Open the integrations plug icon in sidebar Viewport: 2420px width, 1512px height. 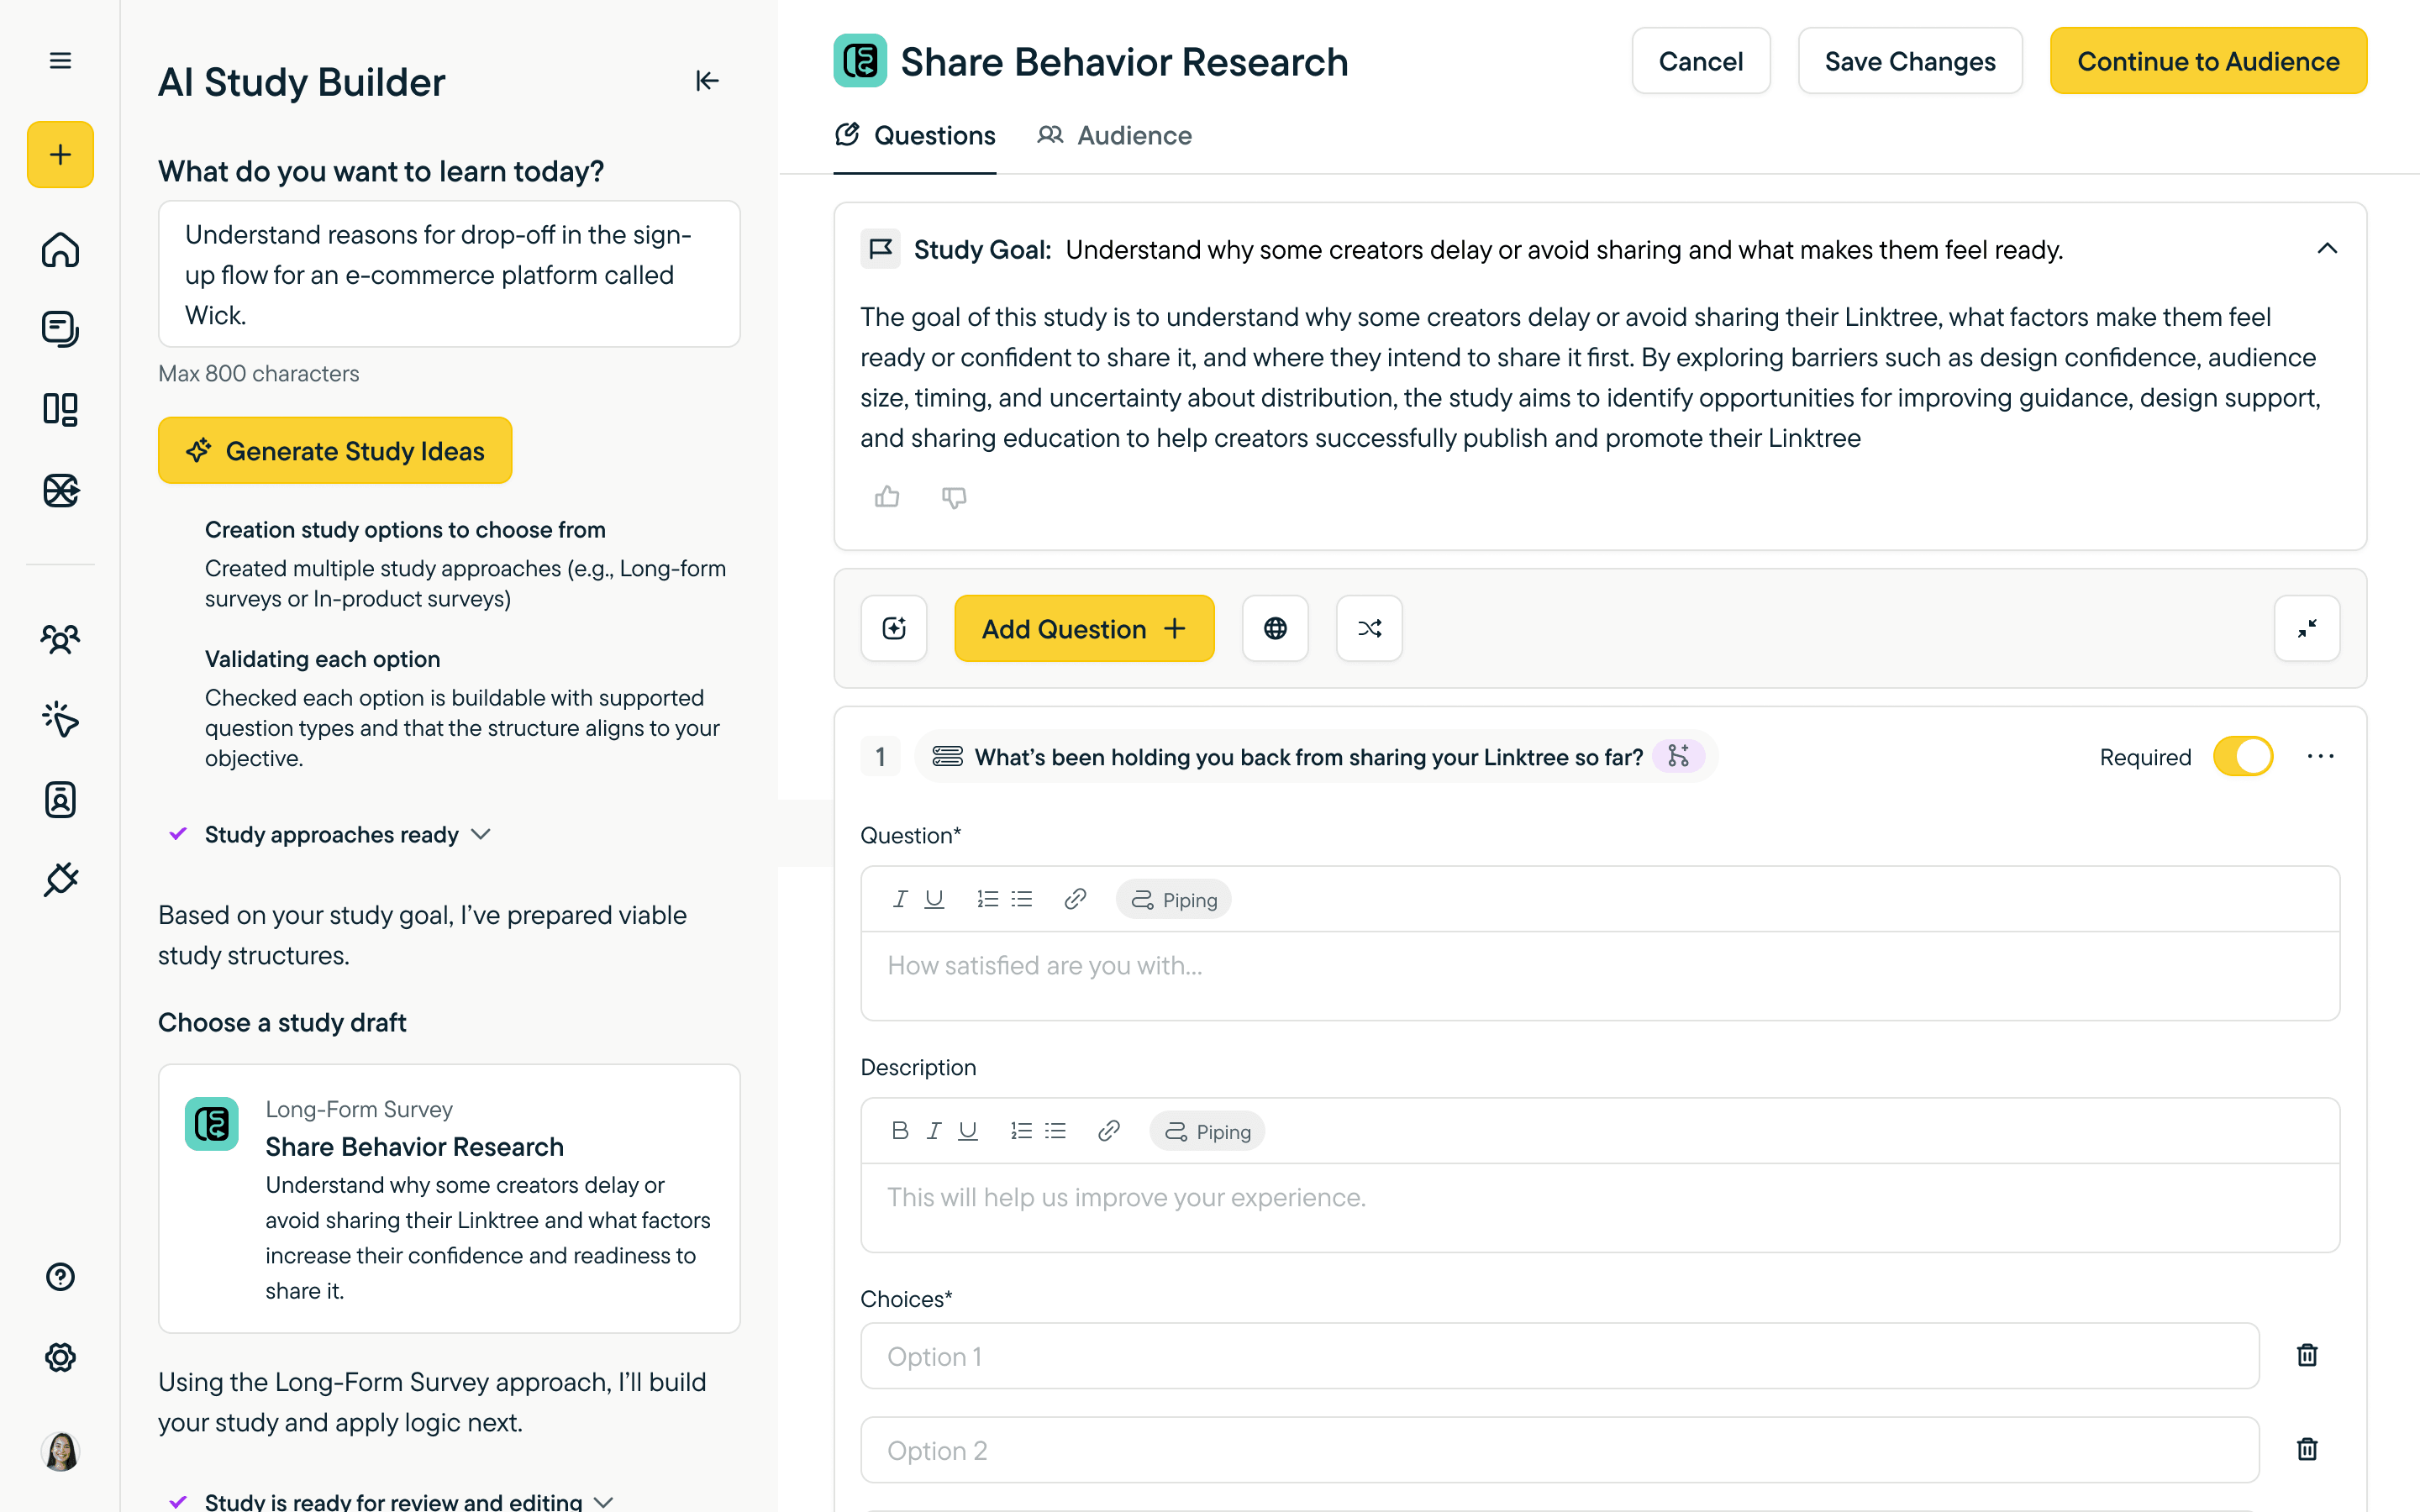tap(60, 879)
